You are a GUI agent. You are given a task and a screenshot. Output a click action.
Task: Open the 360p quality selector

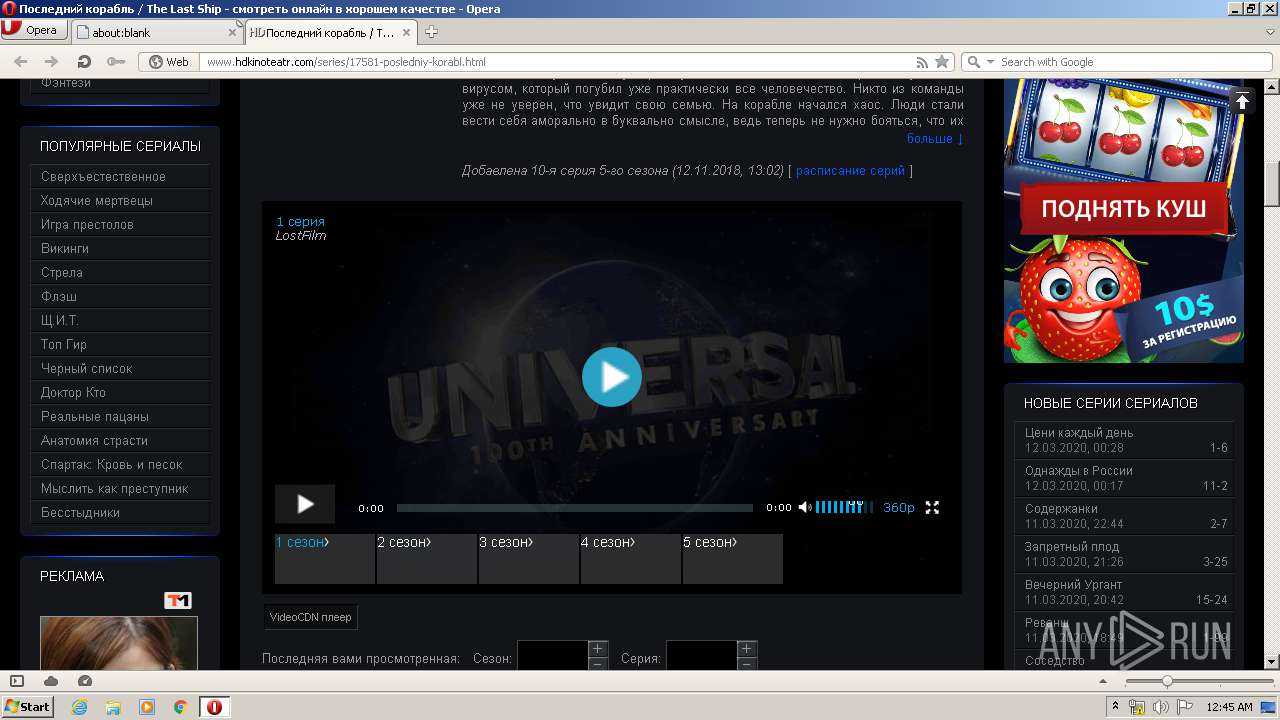pos(899,507)
